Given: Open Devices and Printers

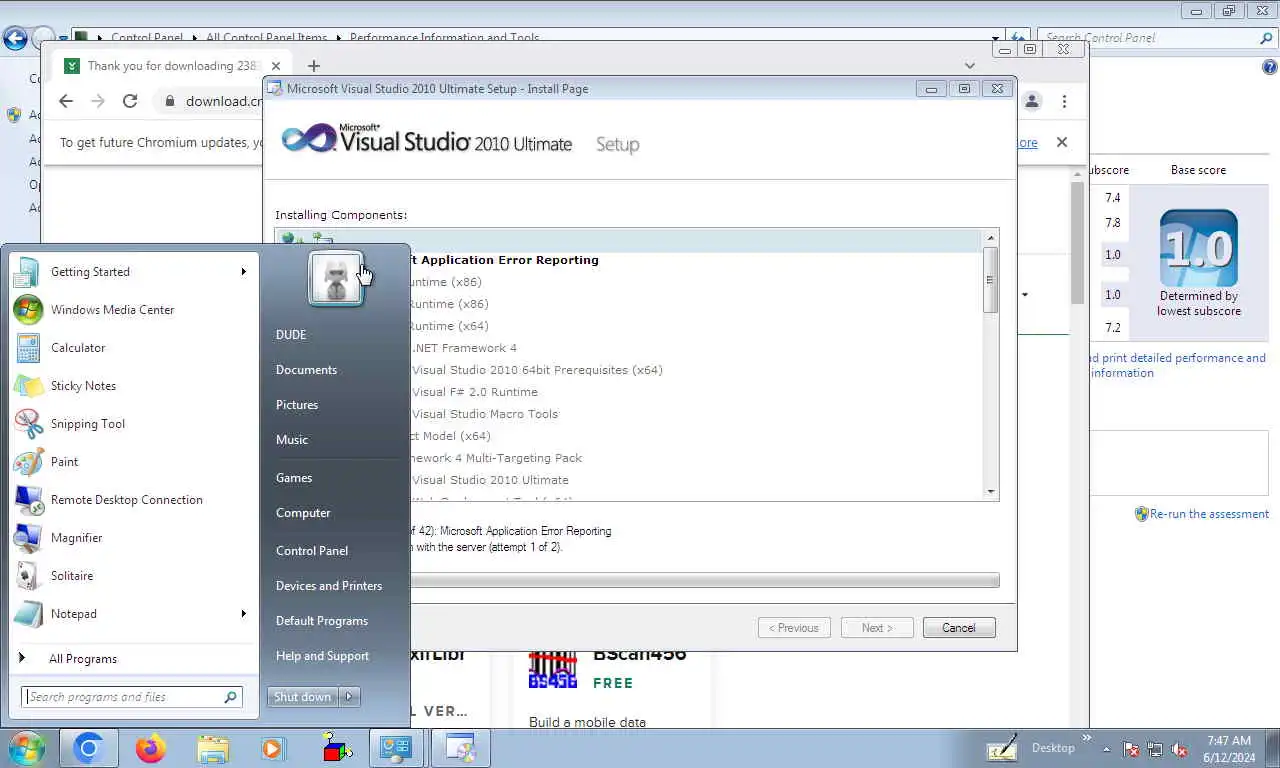Looking at the screenshot, I should pyautogui.click(x=329, y=586).
